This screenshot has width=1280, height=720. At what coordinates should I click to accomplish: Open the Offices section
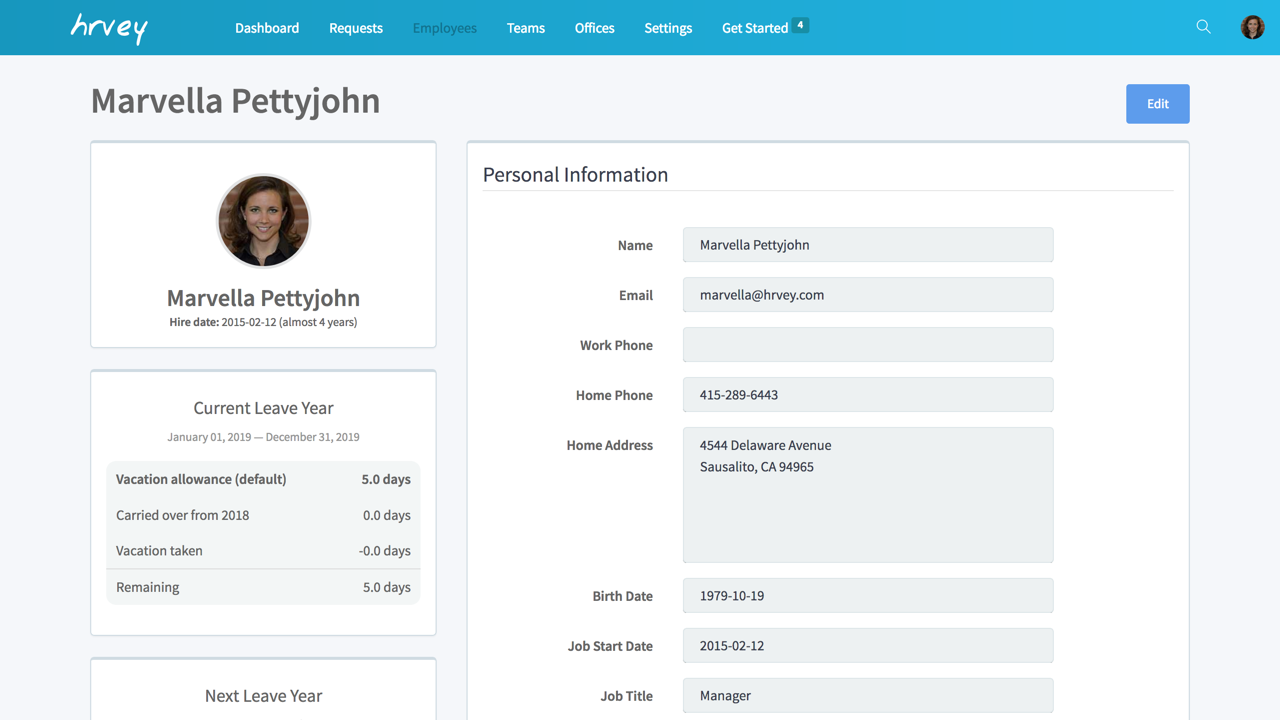594,28
